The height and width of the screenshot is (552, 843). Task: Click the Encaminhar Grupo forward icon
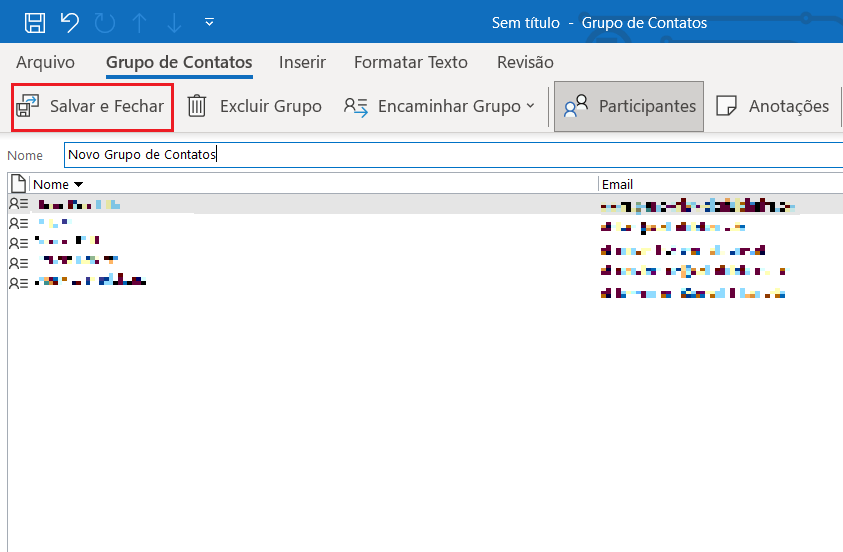coord(356,107)
